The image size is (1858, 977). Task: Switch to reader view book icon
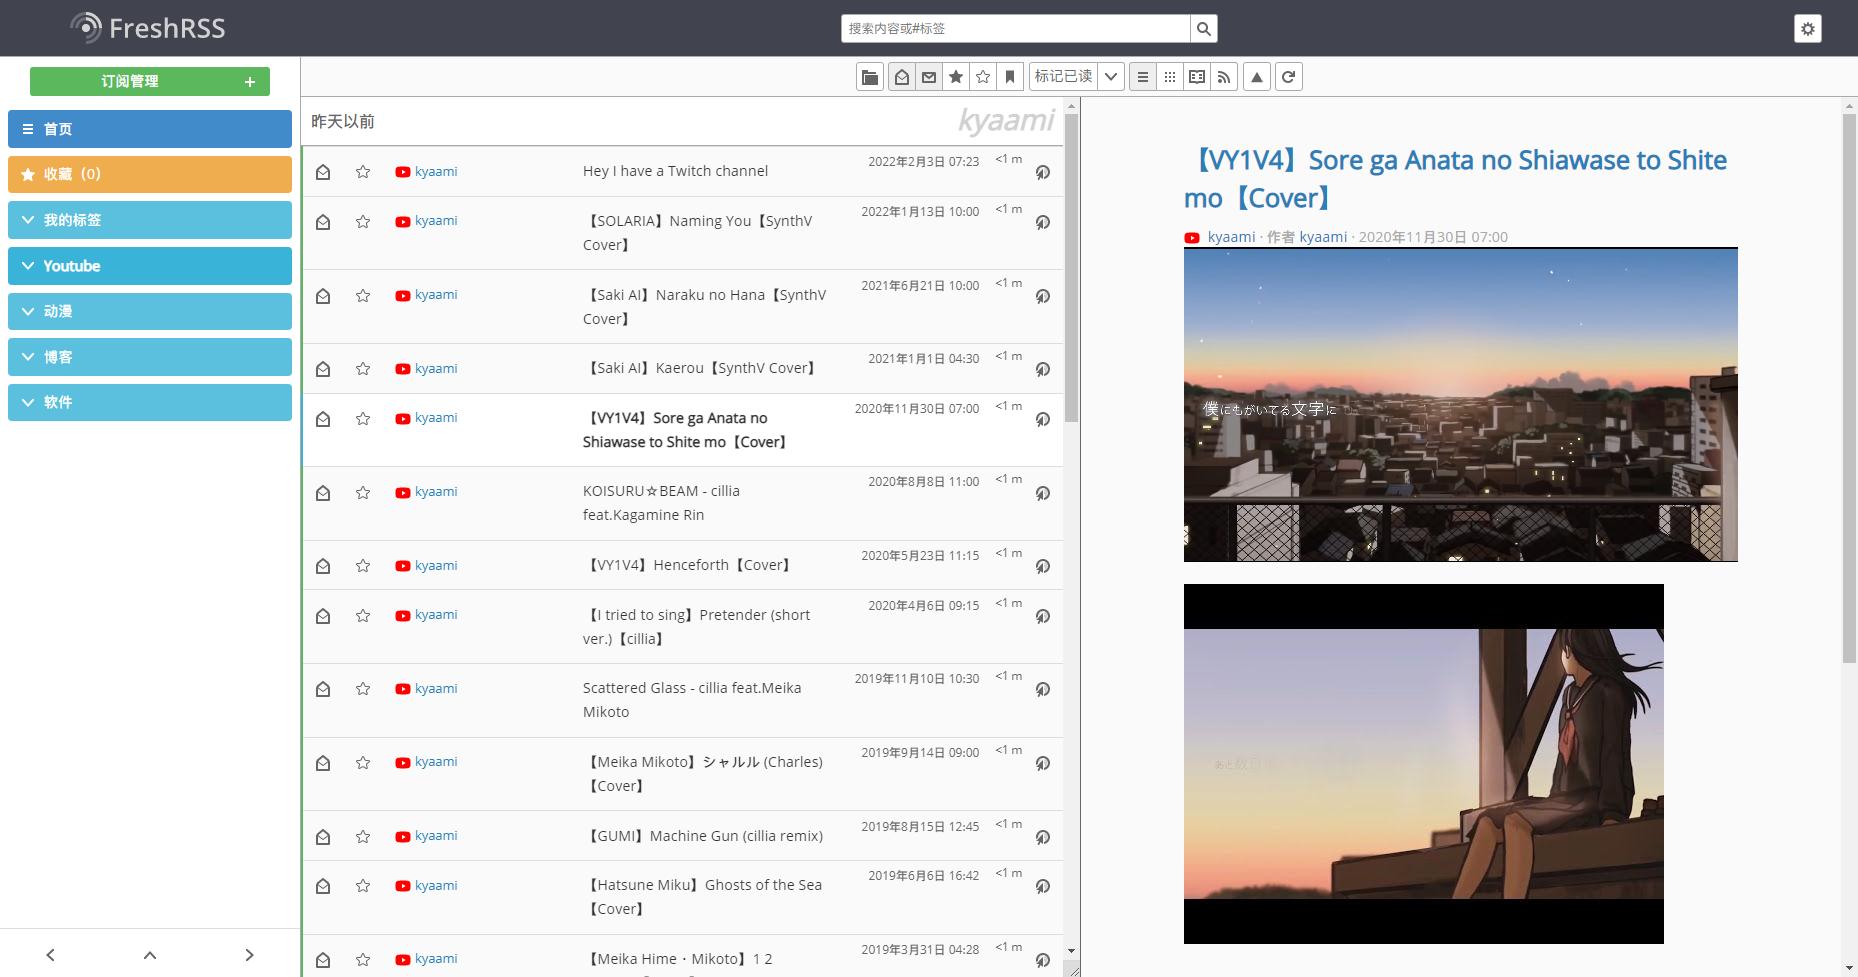(1197, 77)
